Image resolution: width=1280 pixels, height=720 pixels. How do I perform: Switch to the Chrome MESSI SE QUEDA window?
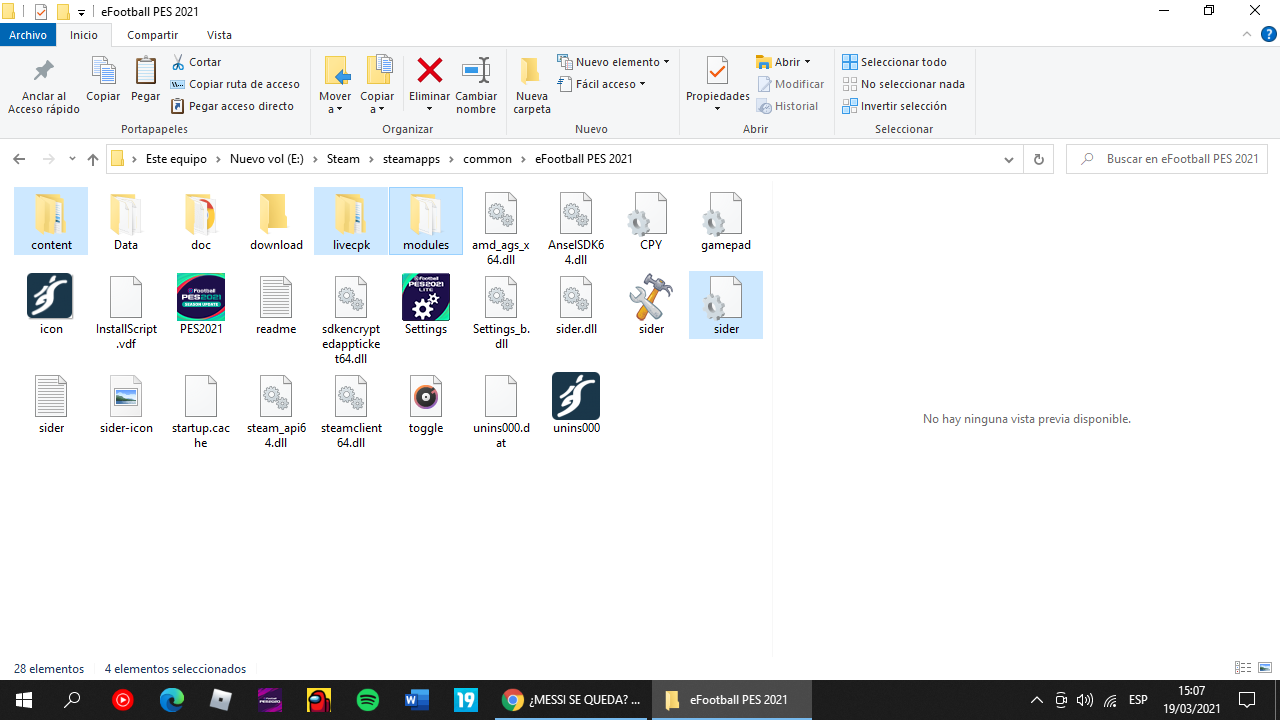(x=572, y=700)
